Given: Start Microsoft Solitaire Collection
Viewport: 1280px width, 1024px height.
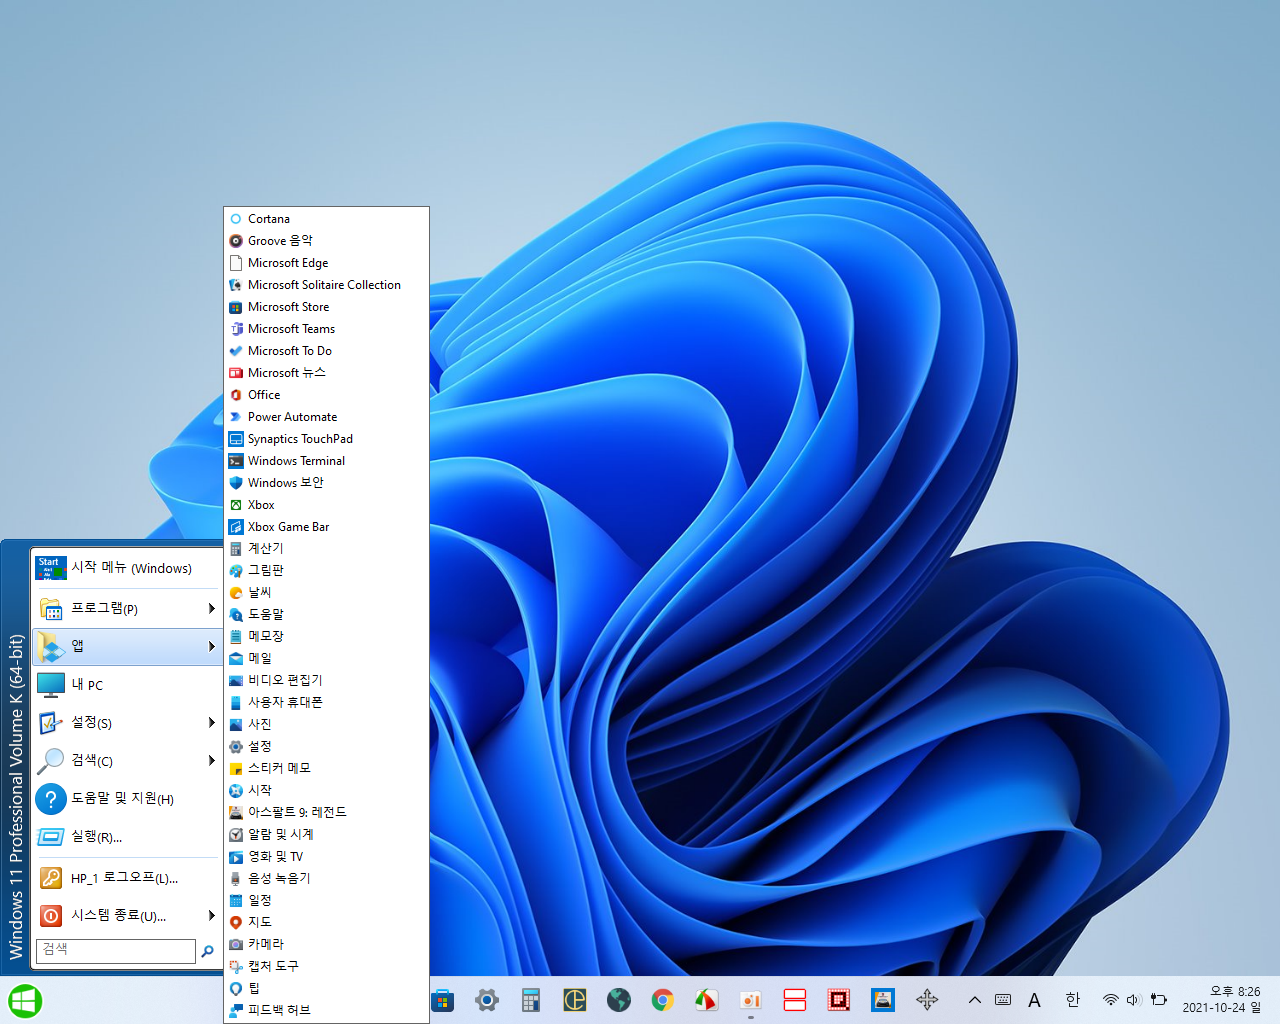Looking at the screenshot, I should (x=326, y=285).
